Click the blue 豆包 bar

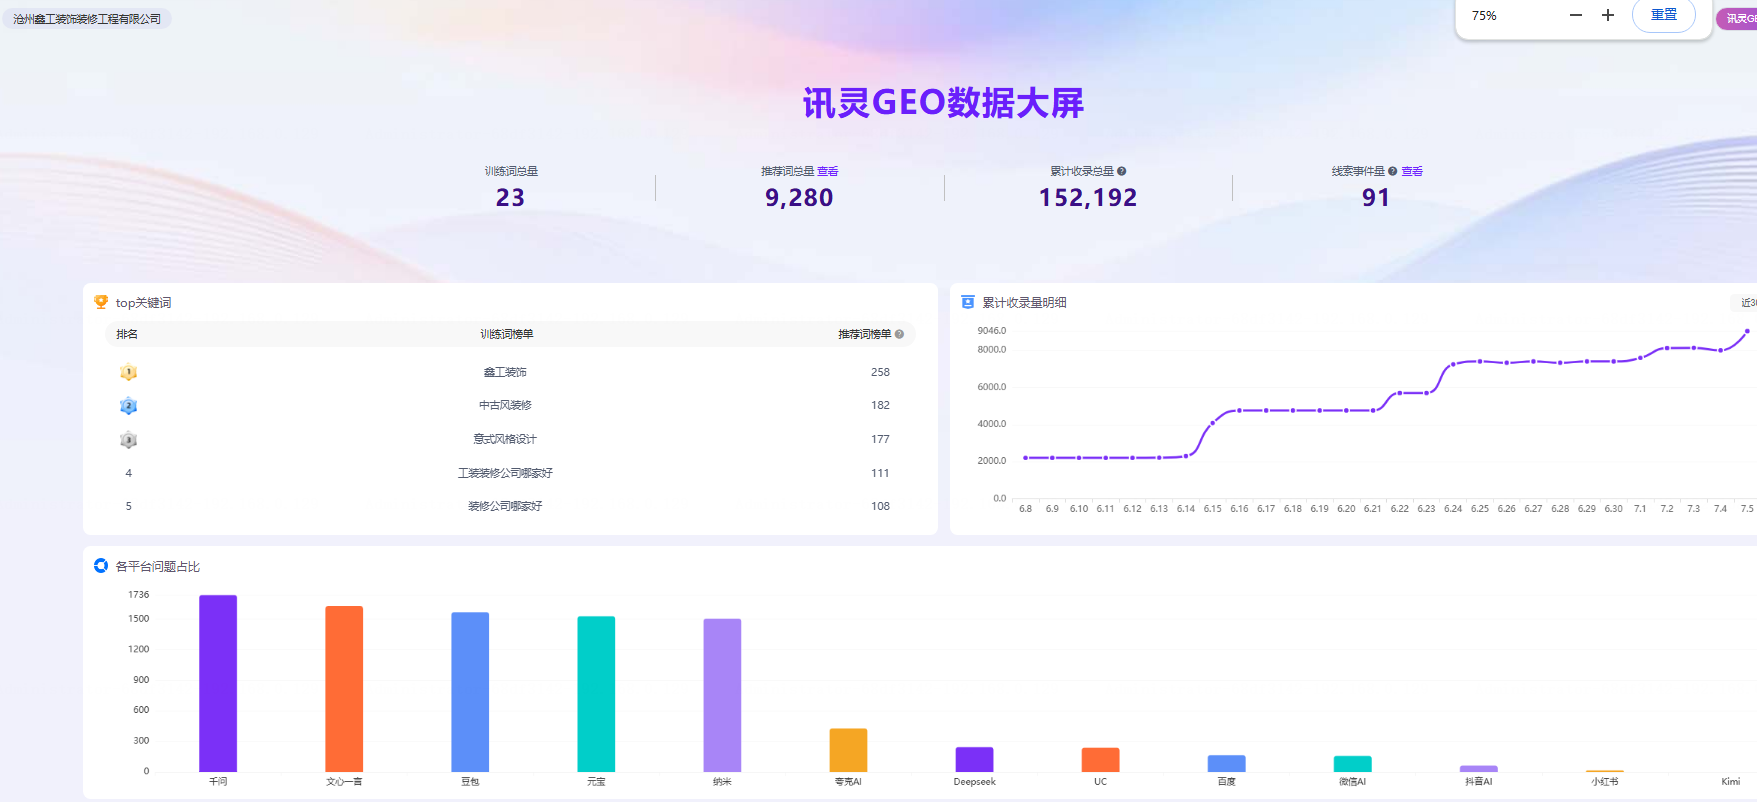[470, 692]
